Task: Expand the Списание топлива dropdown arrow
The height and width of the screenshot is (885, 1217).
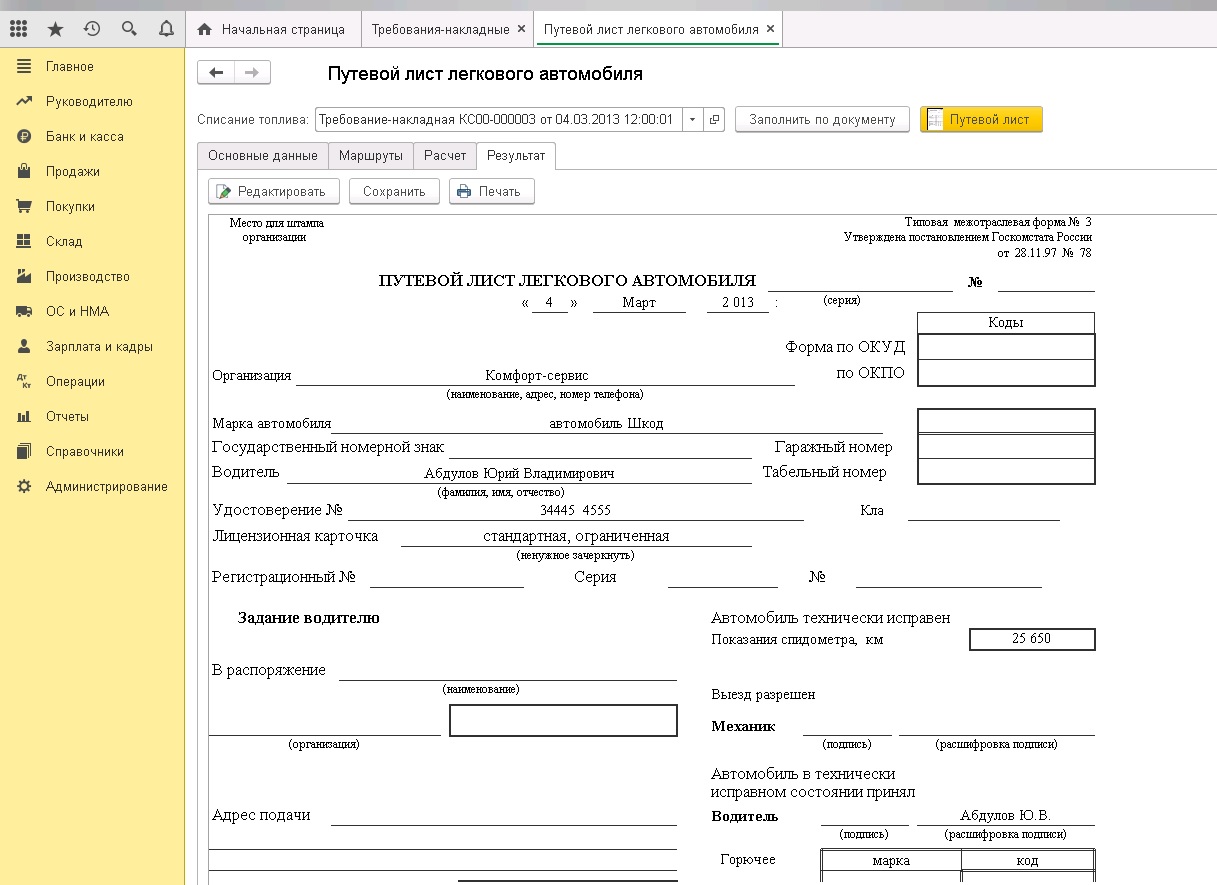Action: click(x=693, y=120)
